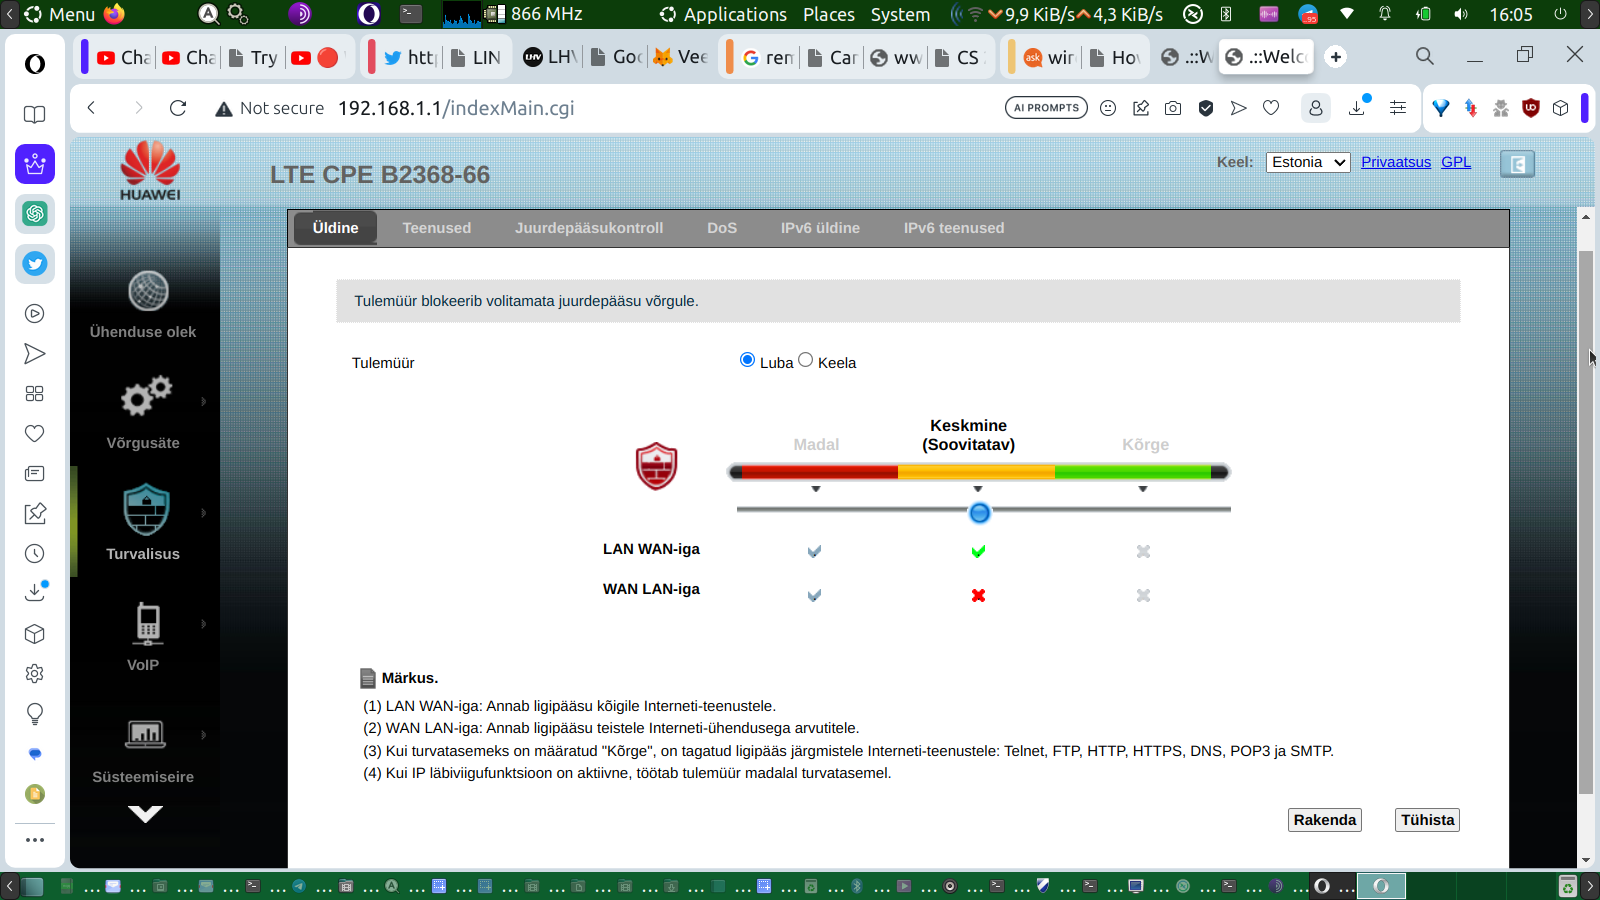Switch to the Üldine tab
The height and width of the screenshot is (900, 1600).
(335, 228)
